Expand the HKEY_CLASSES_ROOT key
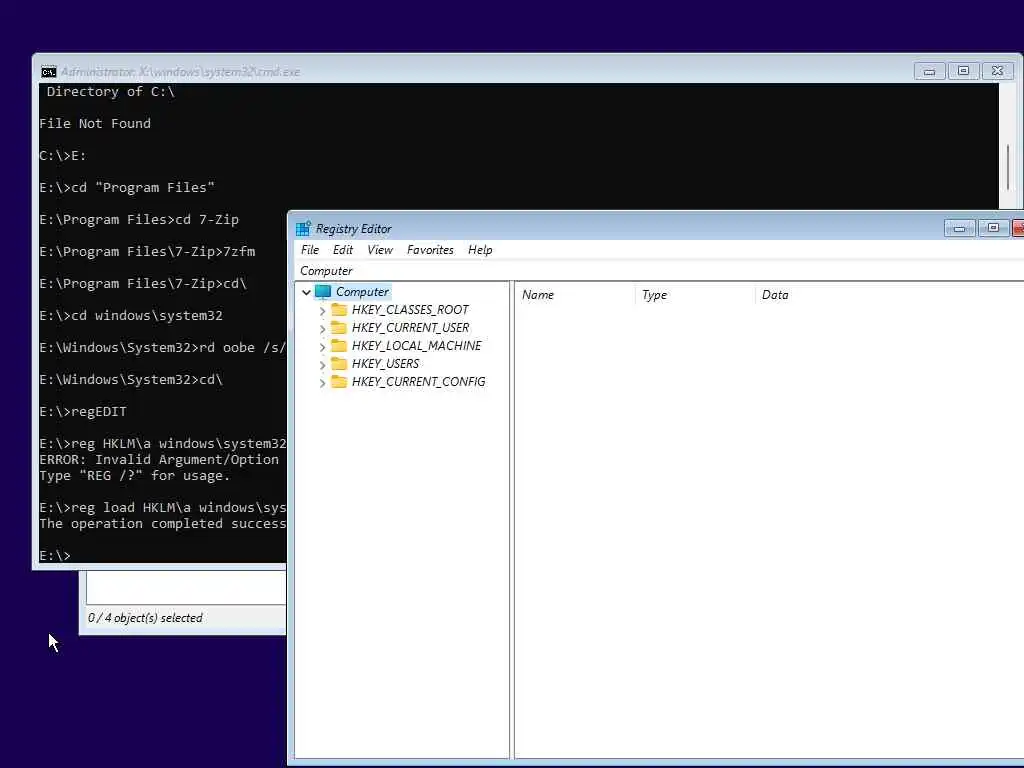The height and width of the screenshot is (768, 1024). [323, 311]
